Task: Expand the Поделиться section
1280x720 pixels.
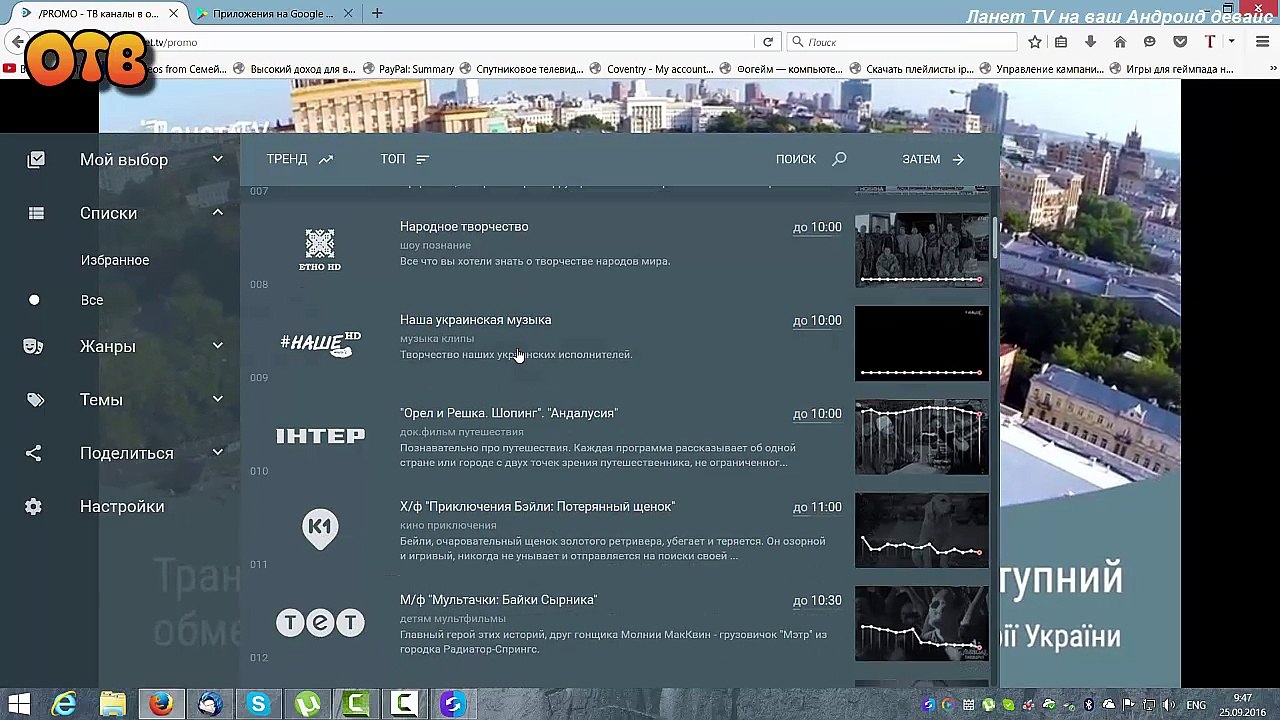Action: (217, 453)
